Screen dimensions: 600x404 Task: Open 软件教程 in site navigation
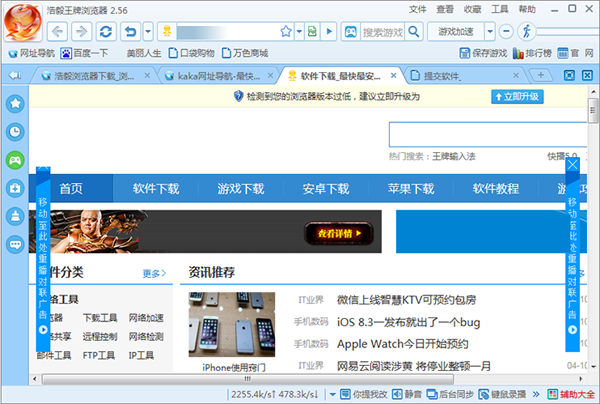[x=496, y=189]
